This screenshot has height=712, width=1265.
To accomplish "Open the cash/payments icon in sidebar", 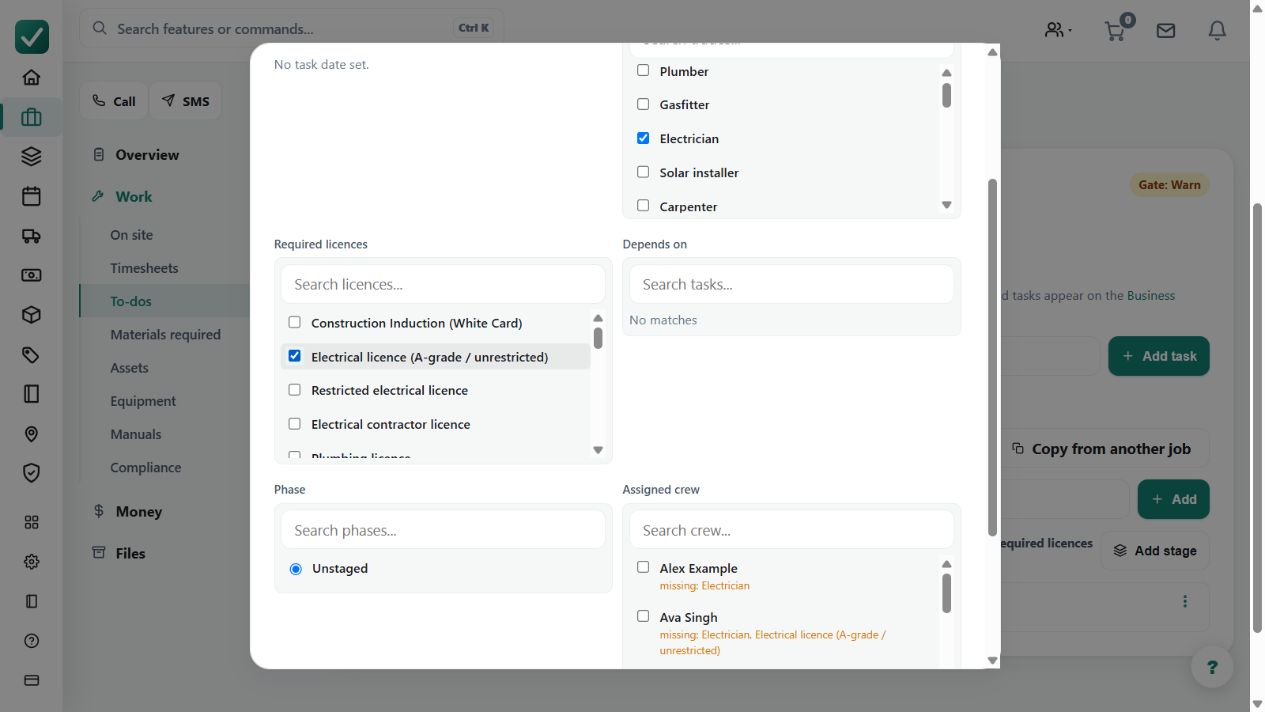I will click(x=31, y=275).
